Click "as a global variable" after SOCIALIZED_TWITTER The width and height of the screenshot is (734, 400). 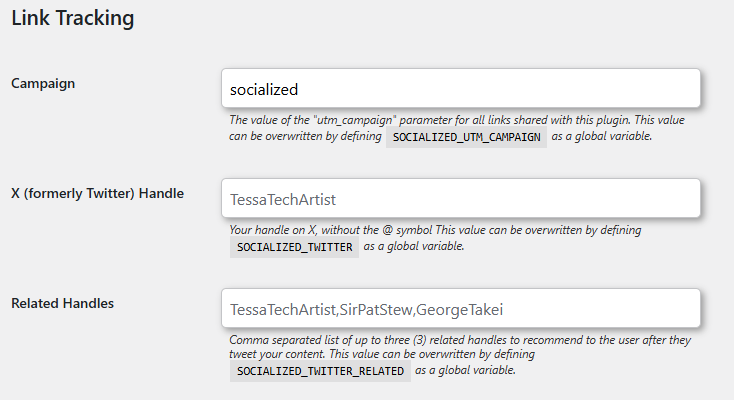pyautogui.click(x=414, y=246)
